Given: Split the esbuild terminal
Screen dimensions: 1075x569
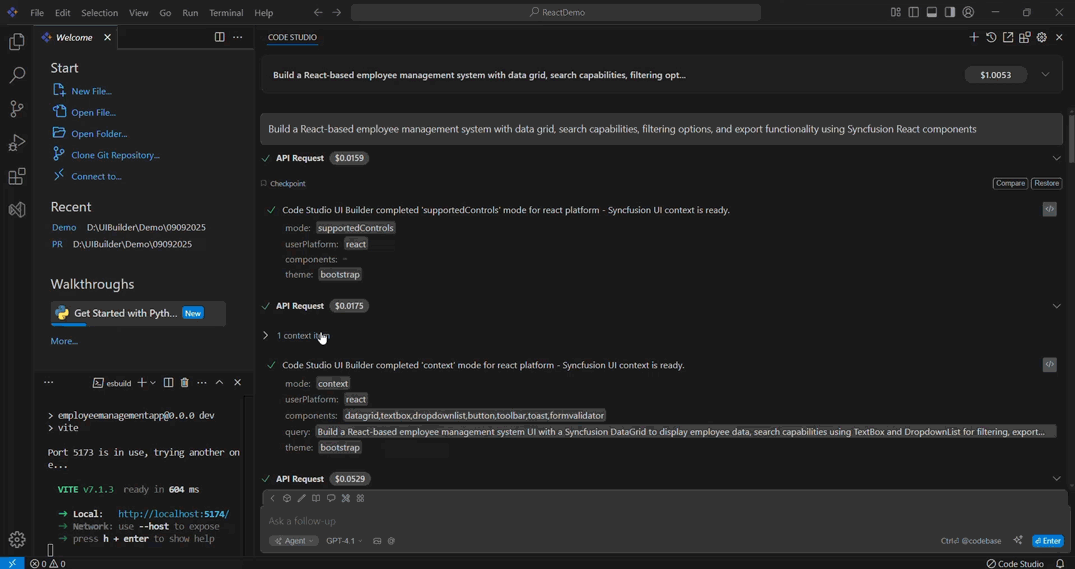Looking at the screenshot, I should tap(168, 383).
